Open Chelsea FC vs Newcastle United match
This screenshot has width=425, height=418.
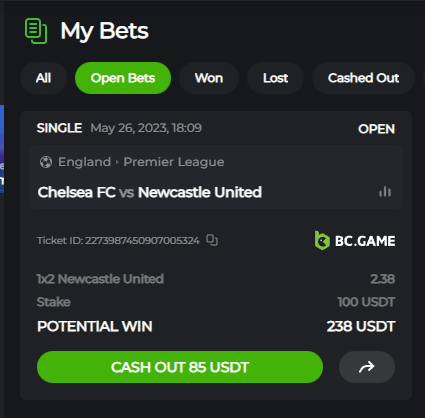pyautogui.click(x=150, y=192)
